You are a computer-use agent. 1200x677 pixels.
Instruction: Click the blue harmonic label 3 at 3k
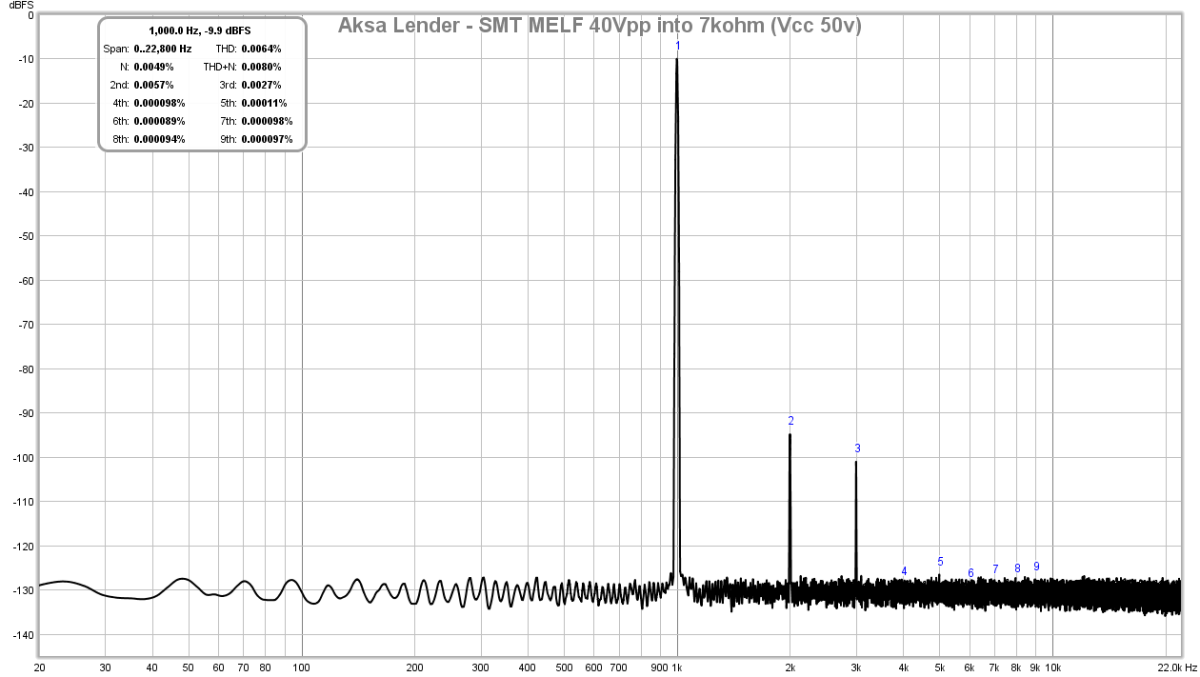tap(857, 449)
